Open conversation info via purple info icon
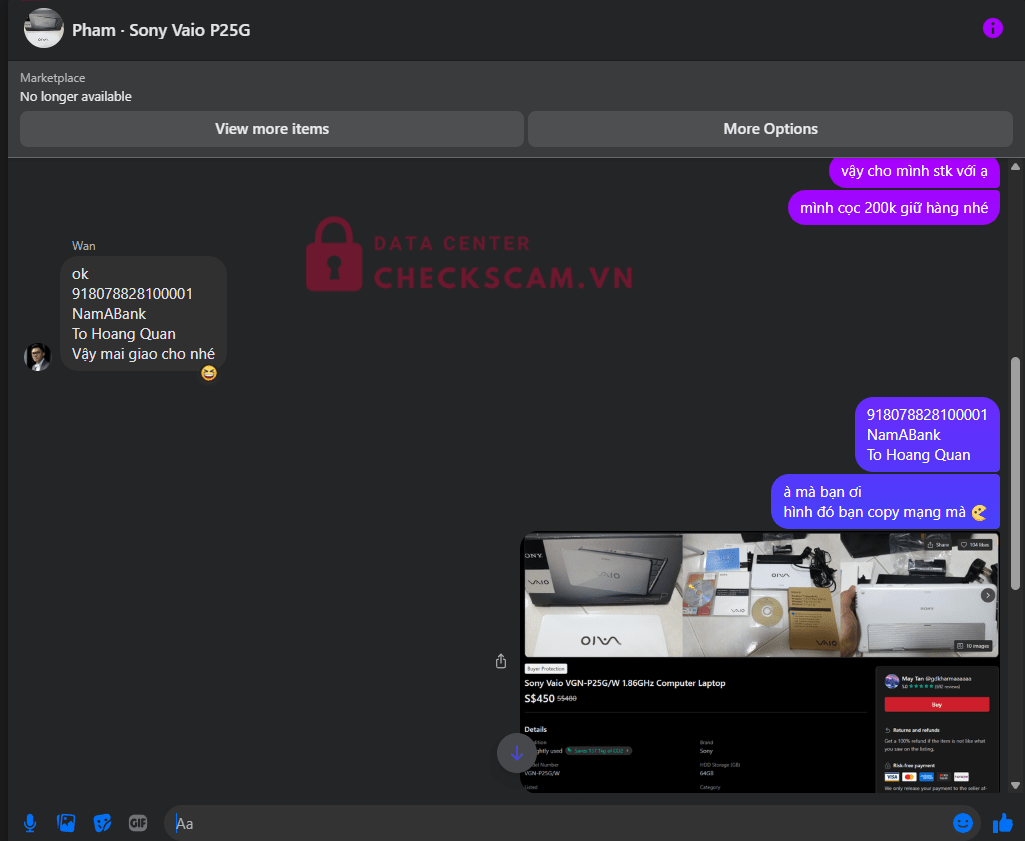This screenshot has height=841, width=1025. pyautogui.click(x=992, y=28)
